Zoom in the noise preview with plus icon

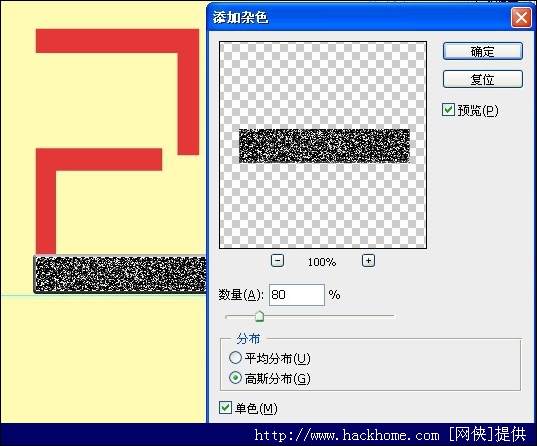point(368,261)
